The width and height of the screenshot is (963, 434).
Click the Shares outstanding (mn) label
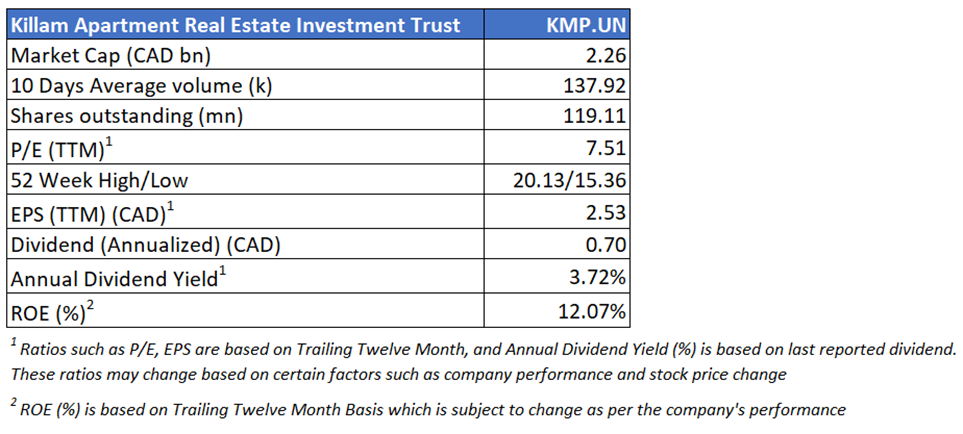126,116
